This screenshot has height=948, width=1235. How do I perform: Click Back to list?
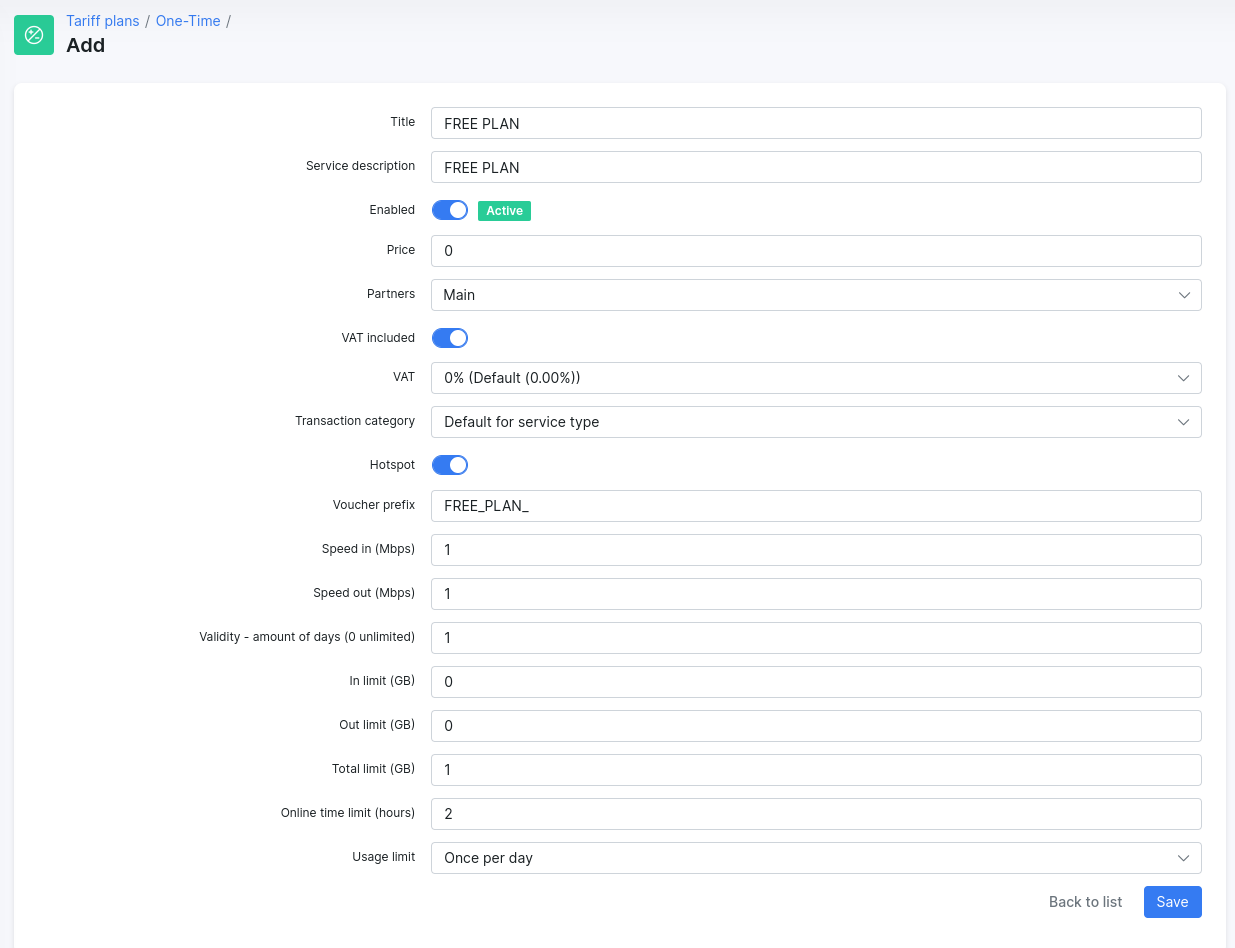(x=1085, y=902)
